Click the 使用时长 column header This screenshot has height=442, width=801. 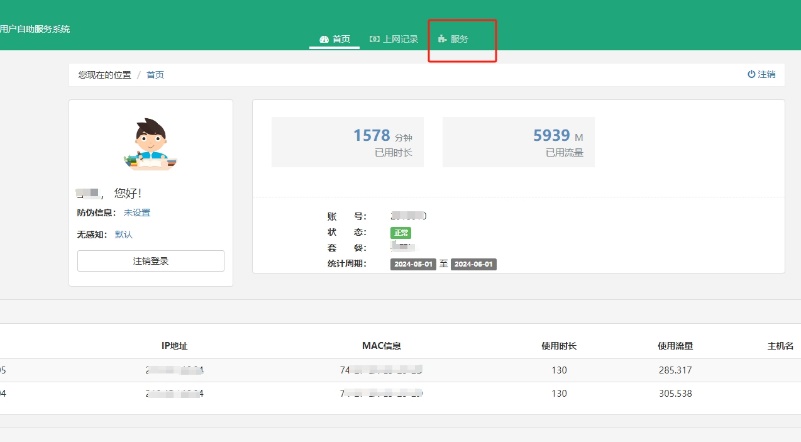pyautogui.click(x=559, y=346)
